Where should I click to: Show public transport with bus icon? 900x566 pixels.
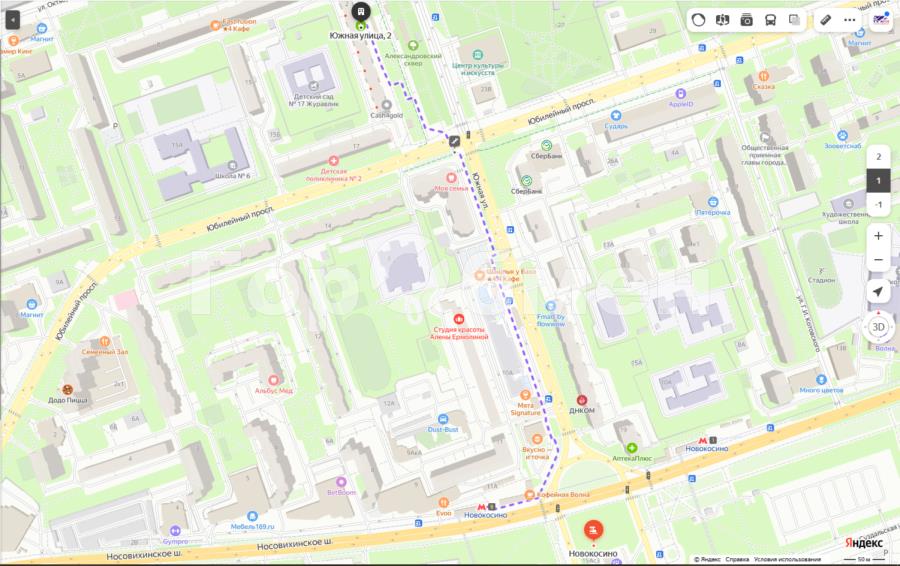771,19
